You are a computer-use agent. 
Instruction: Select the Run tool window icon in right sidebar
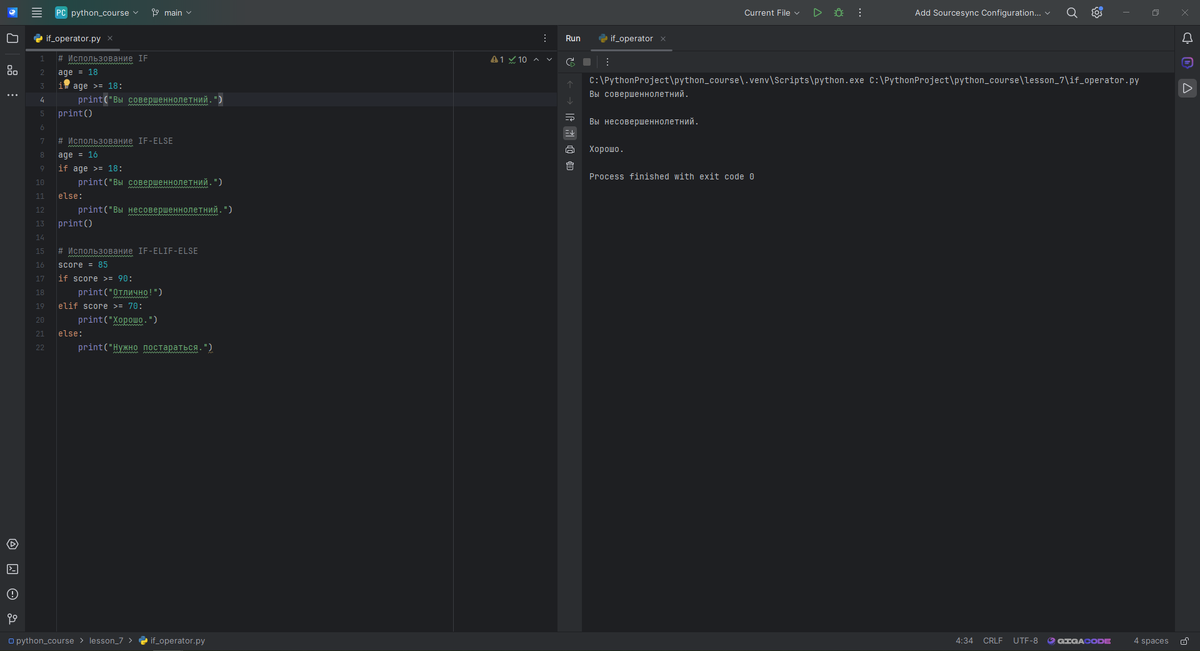tap(1187, 88)
